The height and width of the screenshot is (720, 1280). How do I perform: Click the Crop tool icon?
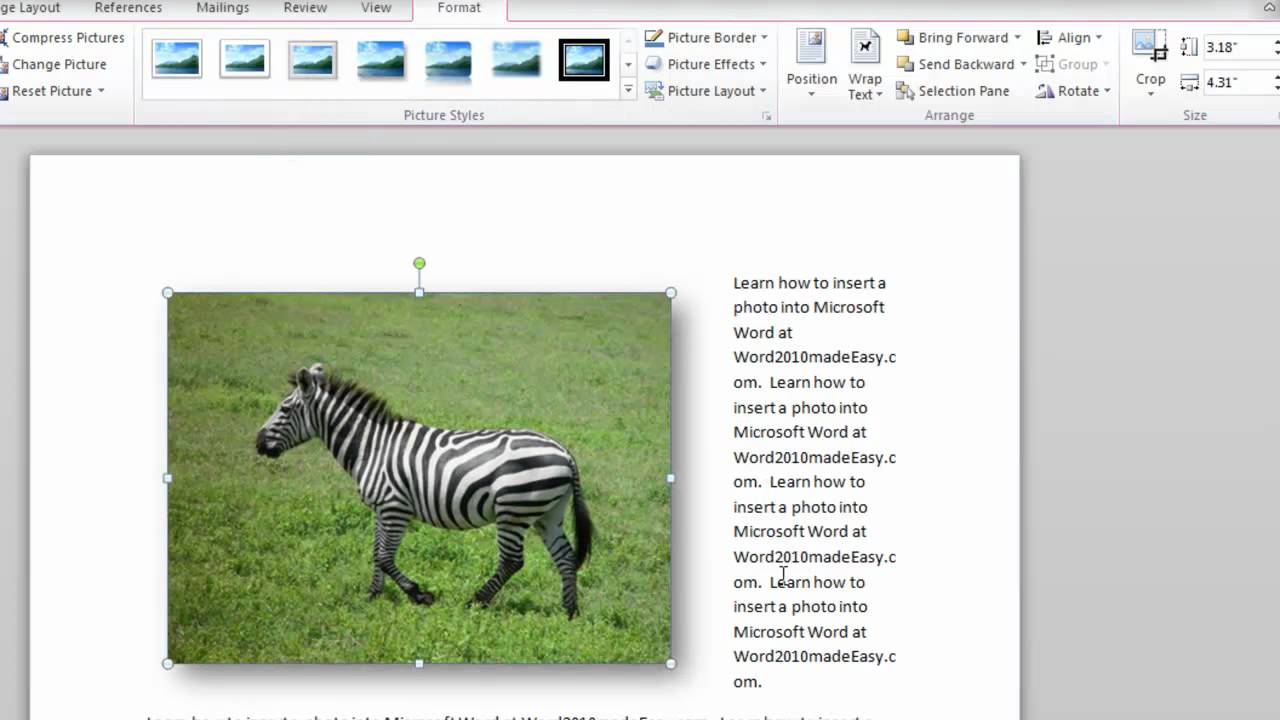1150,47
